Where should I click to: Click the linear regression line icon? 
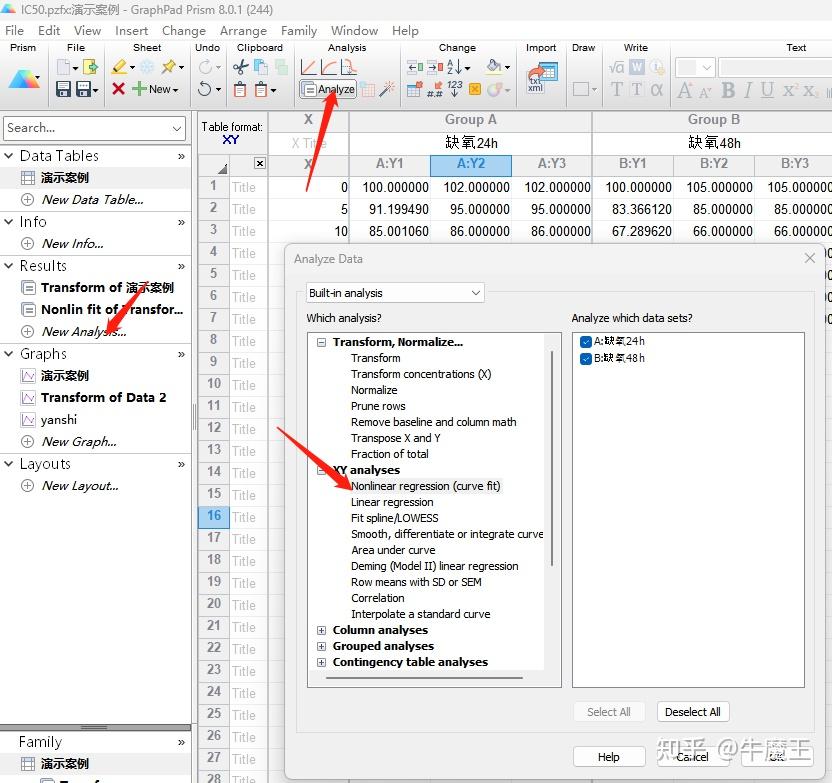(308, 67)
